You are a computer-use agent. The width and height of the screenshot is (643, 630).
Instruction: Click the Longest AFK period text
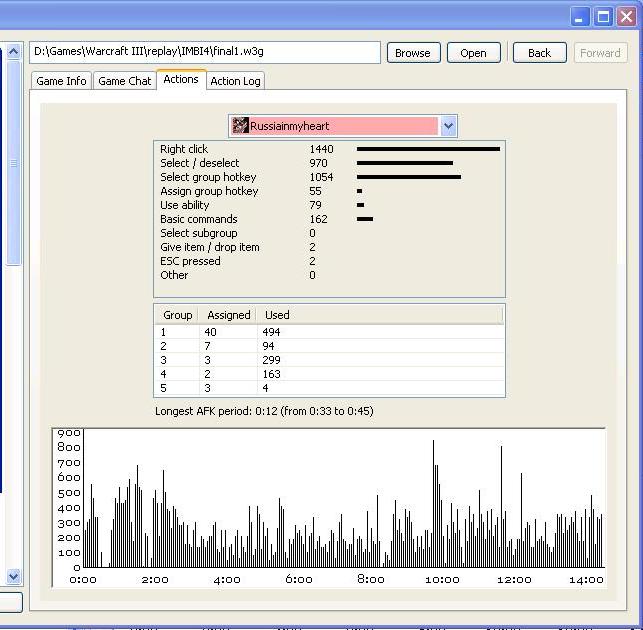pyautogui.click(x=264, y=411)
